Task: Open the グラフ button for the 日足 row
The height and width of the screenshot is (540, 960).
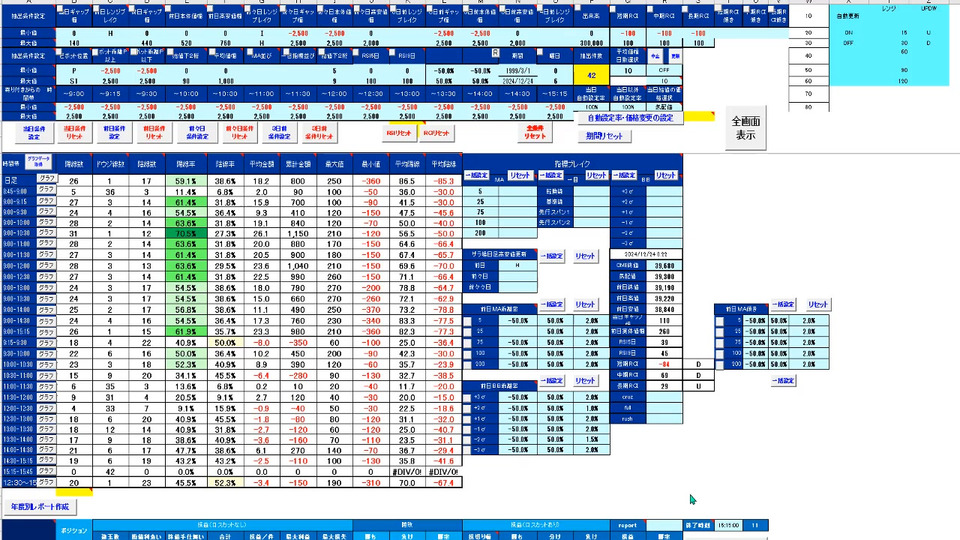Action: click(x=47, y=179)
